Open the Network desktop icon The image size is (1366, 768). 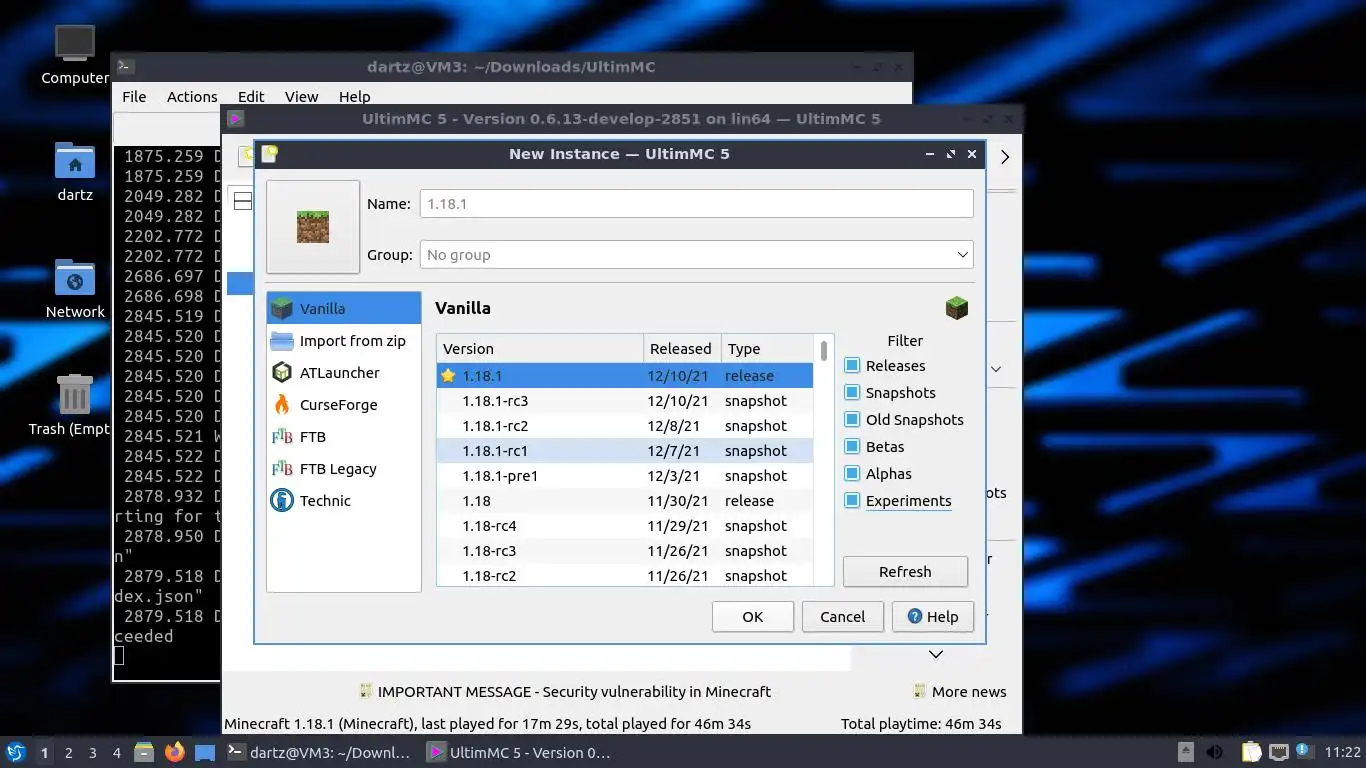(75, 288)
